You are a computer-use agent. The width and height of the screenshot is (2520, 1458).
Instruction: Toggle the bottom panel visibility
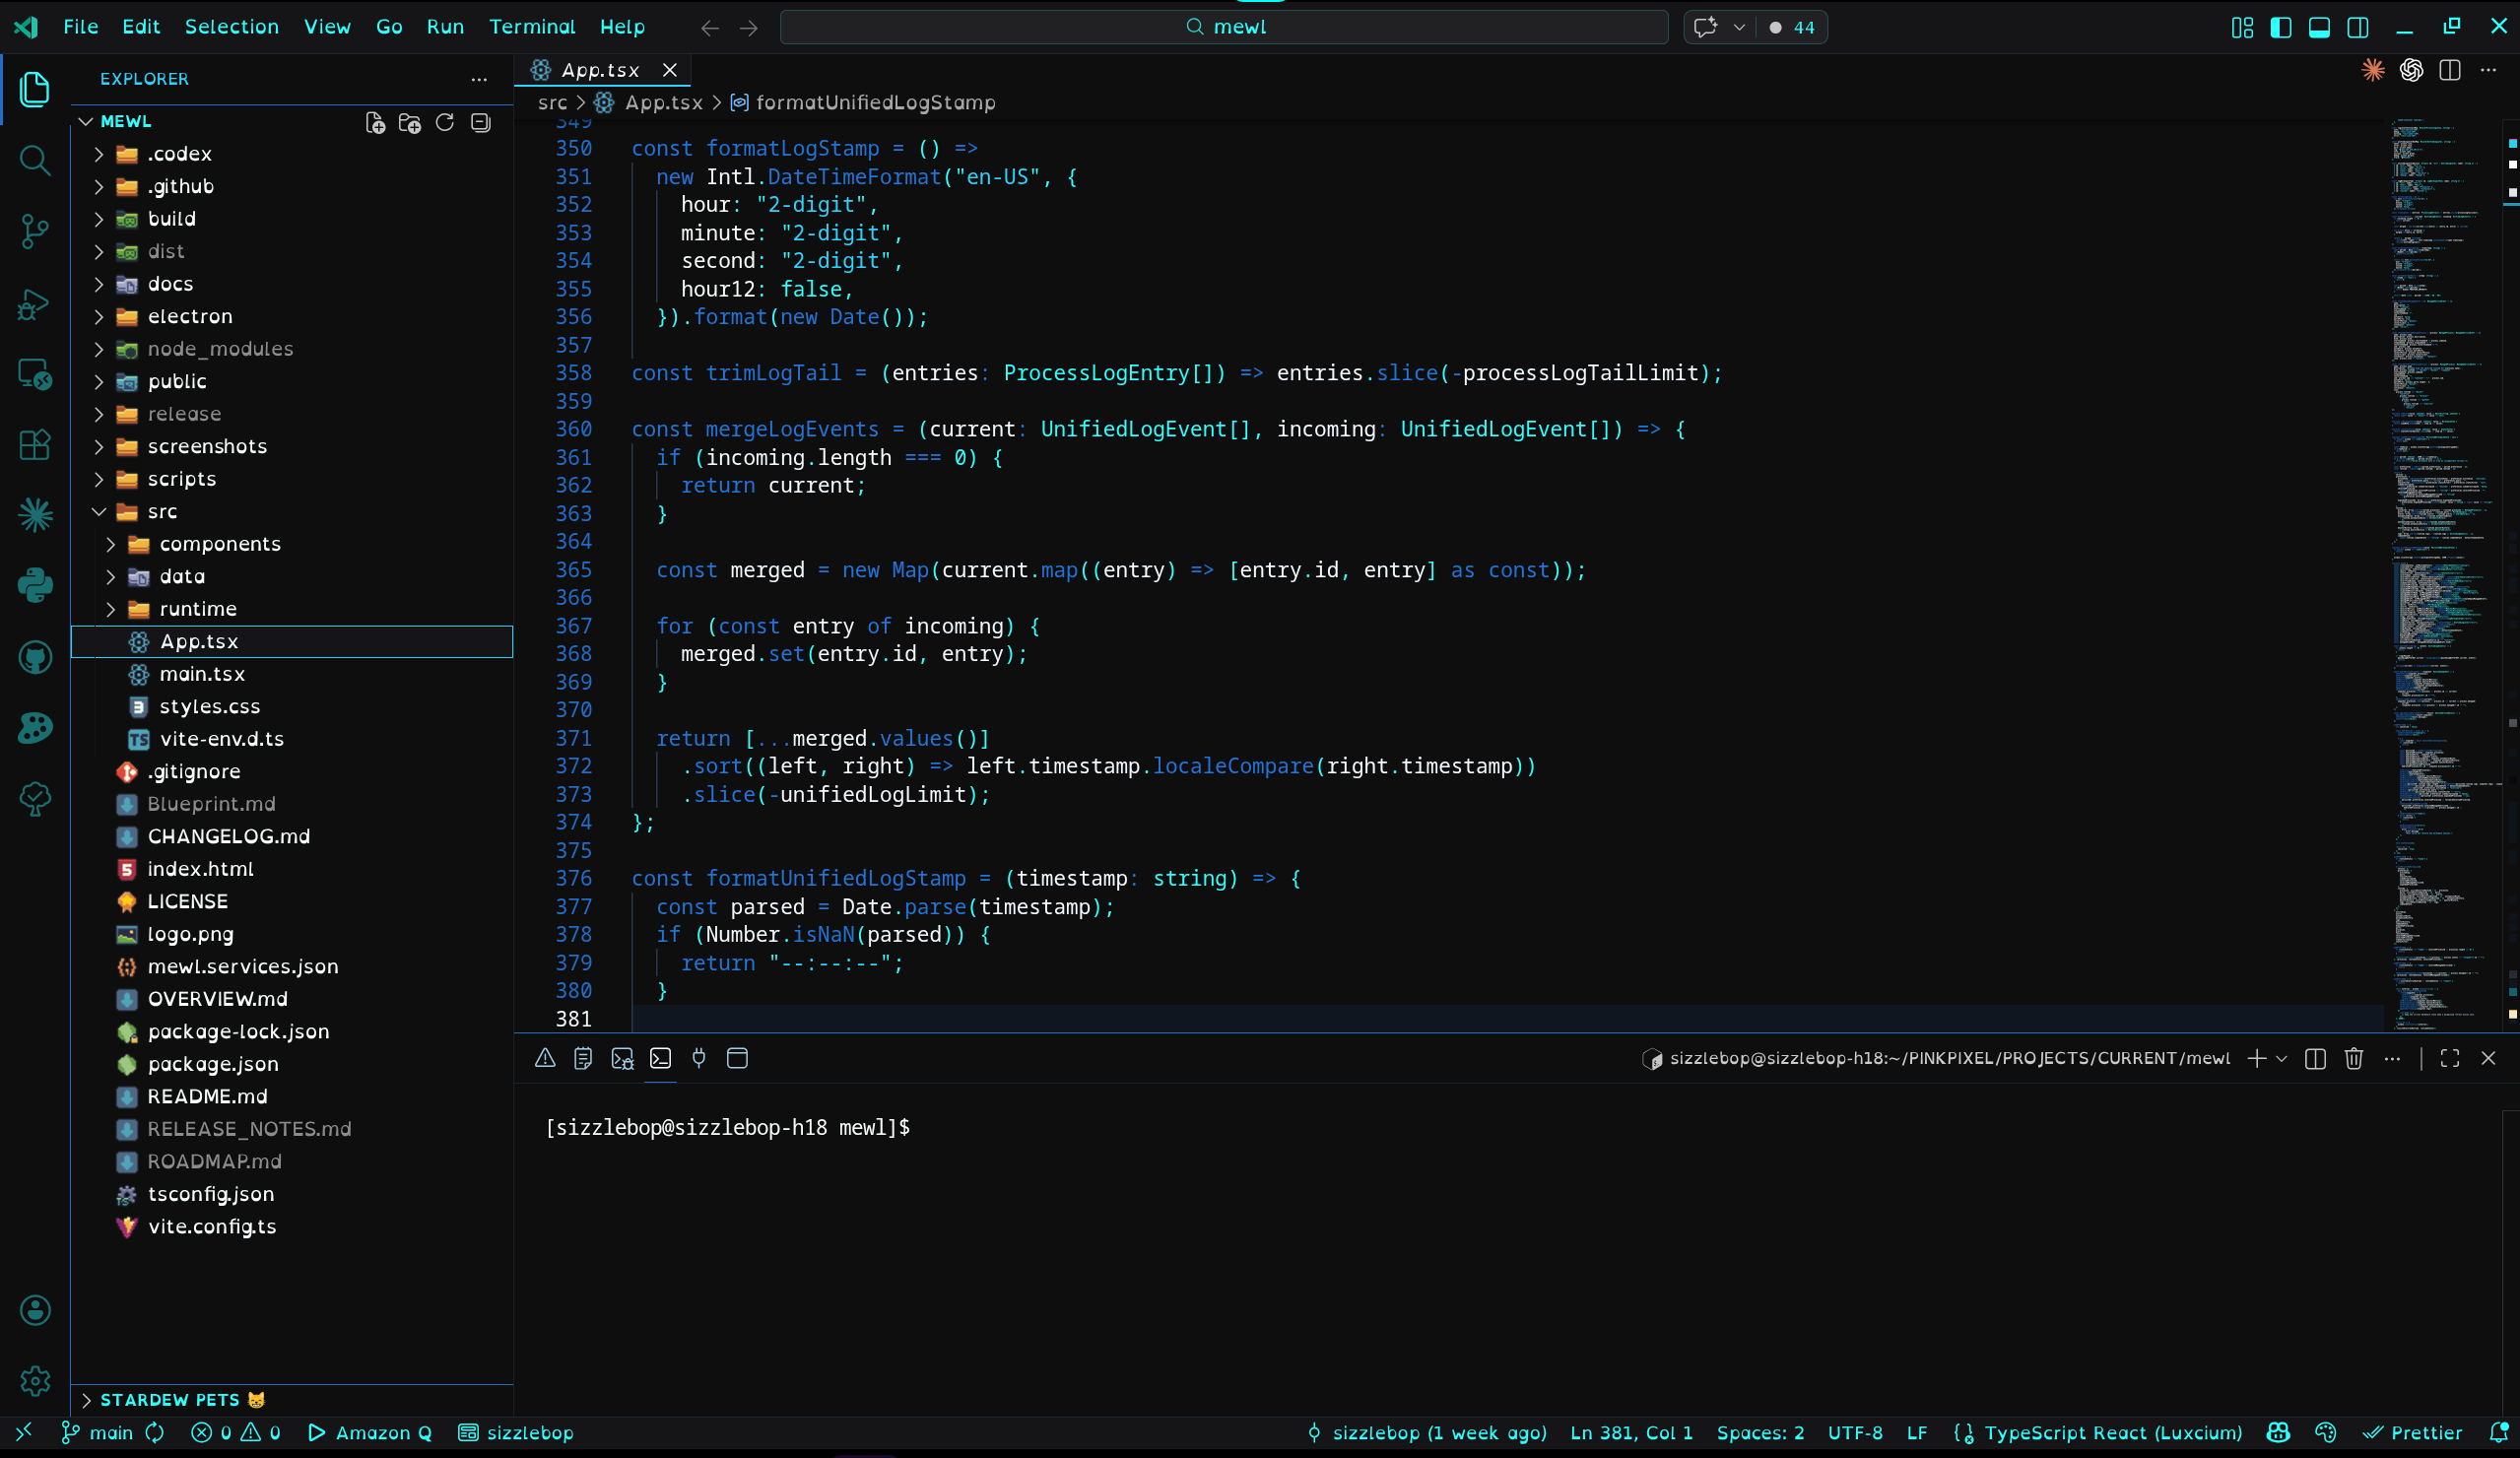2319,27
